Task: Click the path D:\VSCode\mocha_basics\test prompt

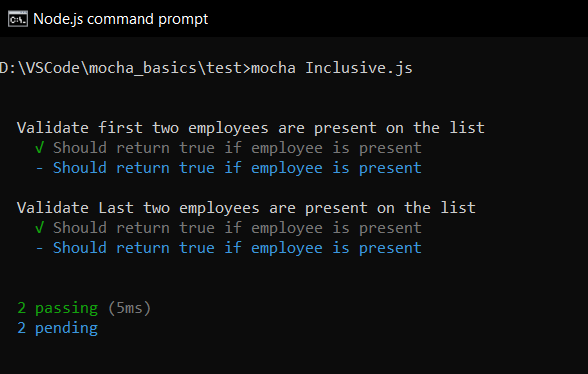Action: click(x=125, y=68)
